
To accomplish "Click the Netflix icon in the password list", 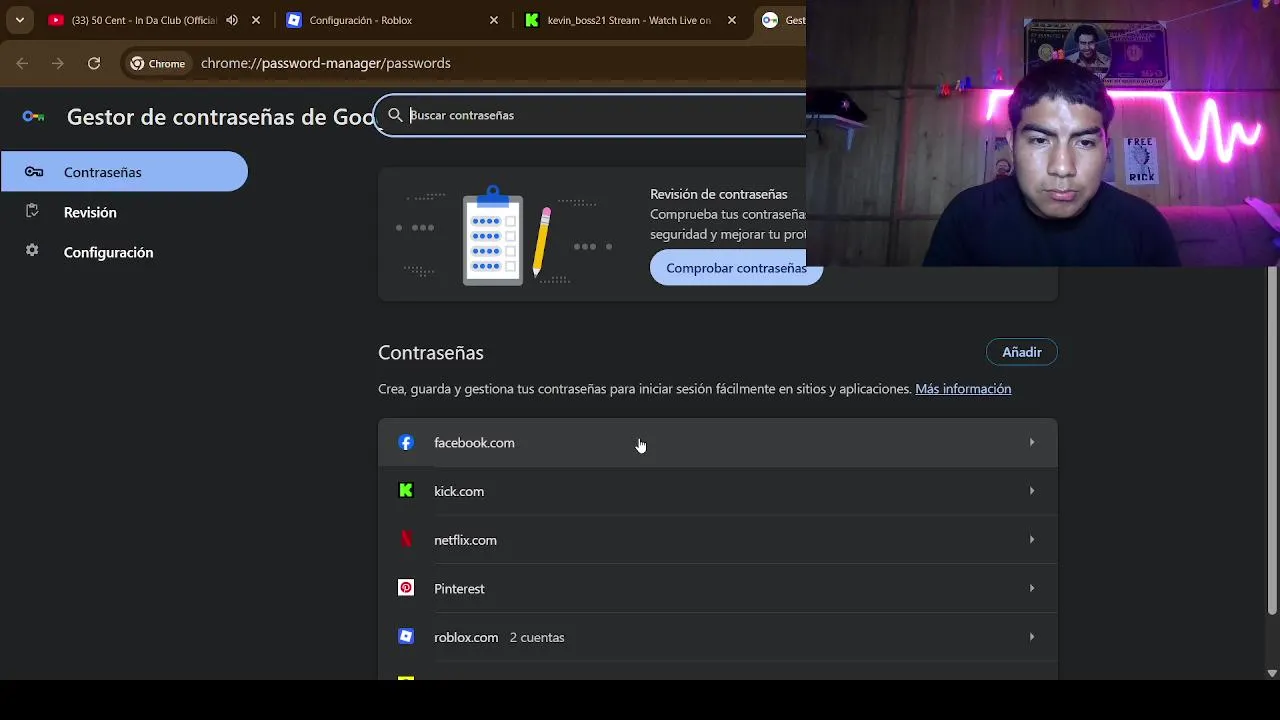I will click(406, 539).
